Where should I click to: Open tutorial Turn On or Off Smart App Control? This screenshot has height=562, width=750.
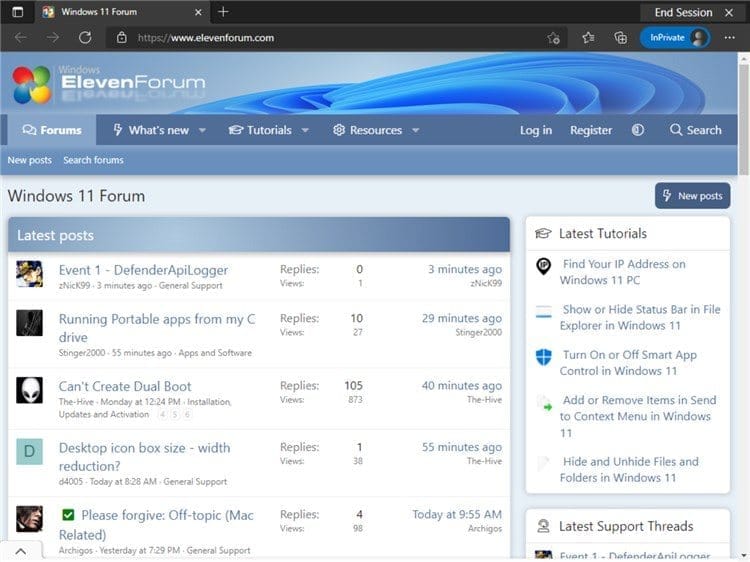click(x=628, y=363)
